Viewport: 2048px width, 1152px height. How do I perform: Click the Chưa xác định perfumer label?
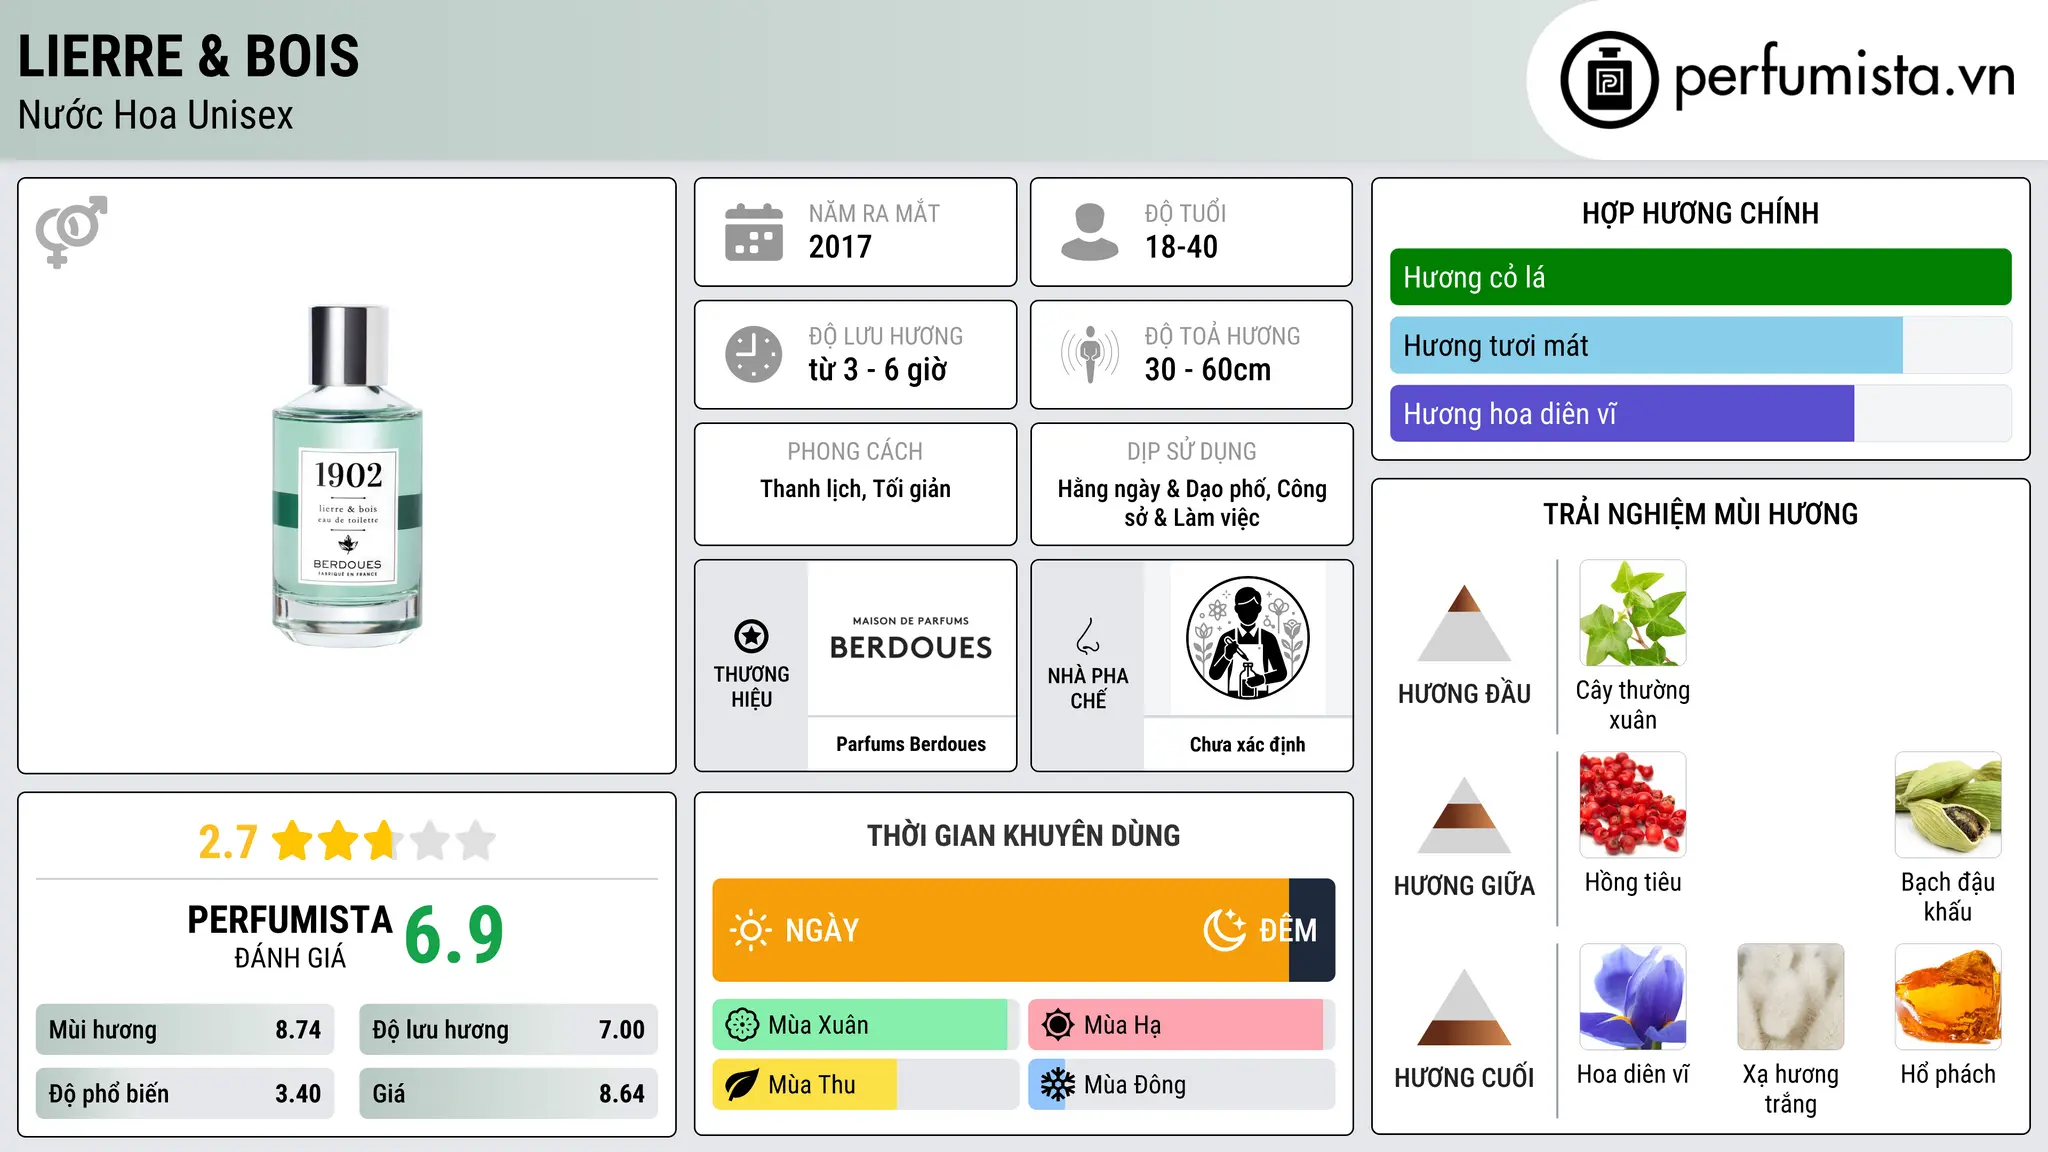pyautogui.click(x=1247, y=744)
